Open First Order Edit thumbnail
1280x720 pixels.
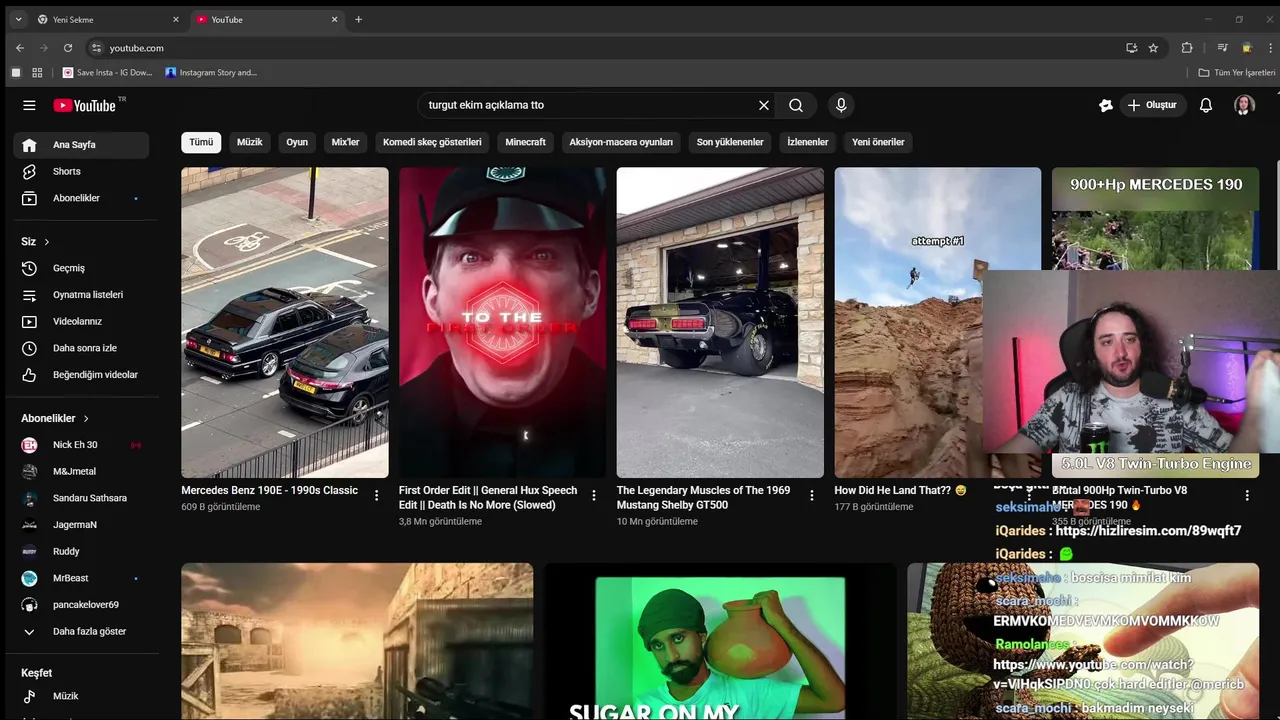click(502, 322)
